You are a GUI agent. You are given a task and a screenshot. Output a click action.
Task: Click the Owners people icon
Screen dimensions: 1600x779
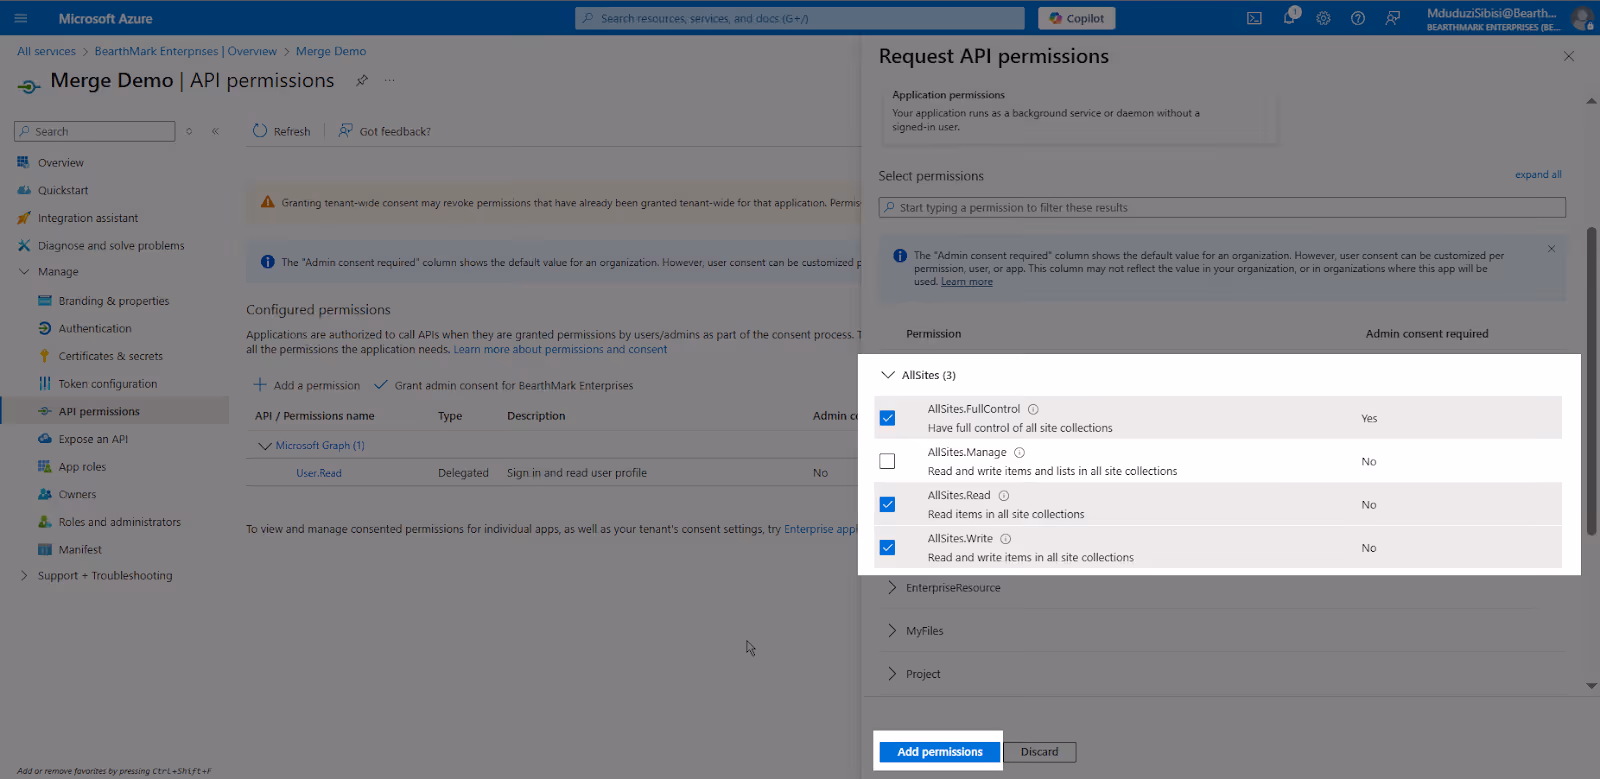(x=44, y=494)
